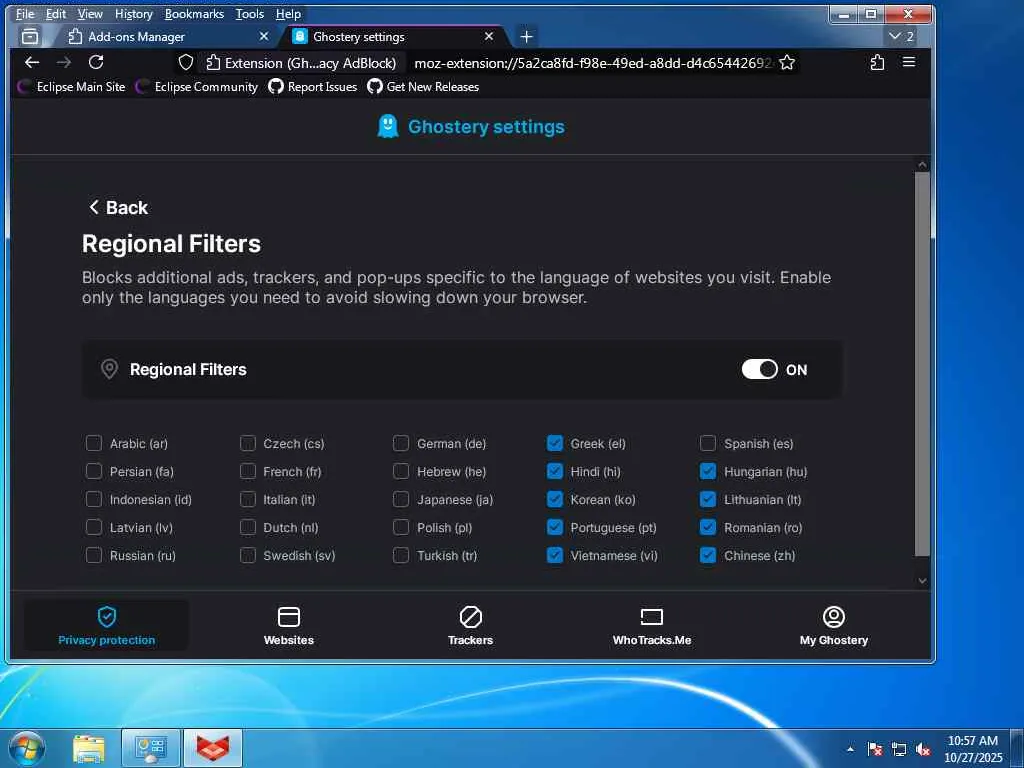Viewport: 1024px width, 768px height.
Task: Open the control panel taskbar item
Action: click(x=151, y=749)
